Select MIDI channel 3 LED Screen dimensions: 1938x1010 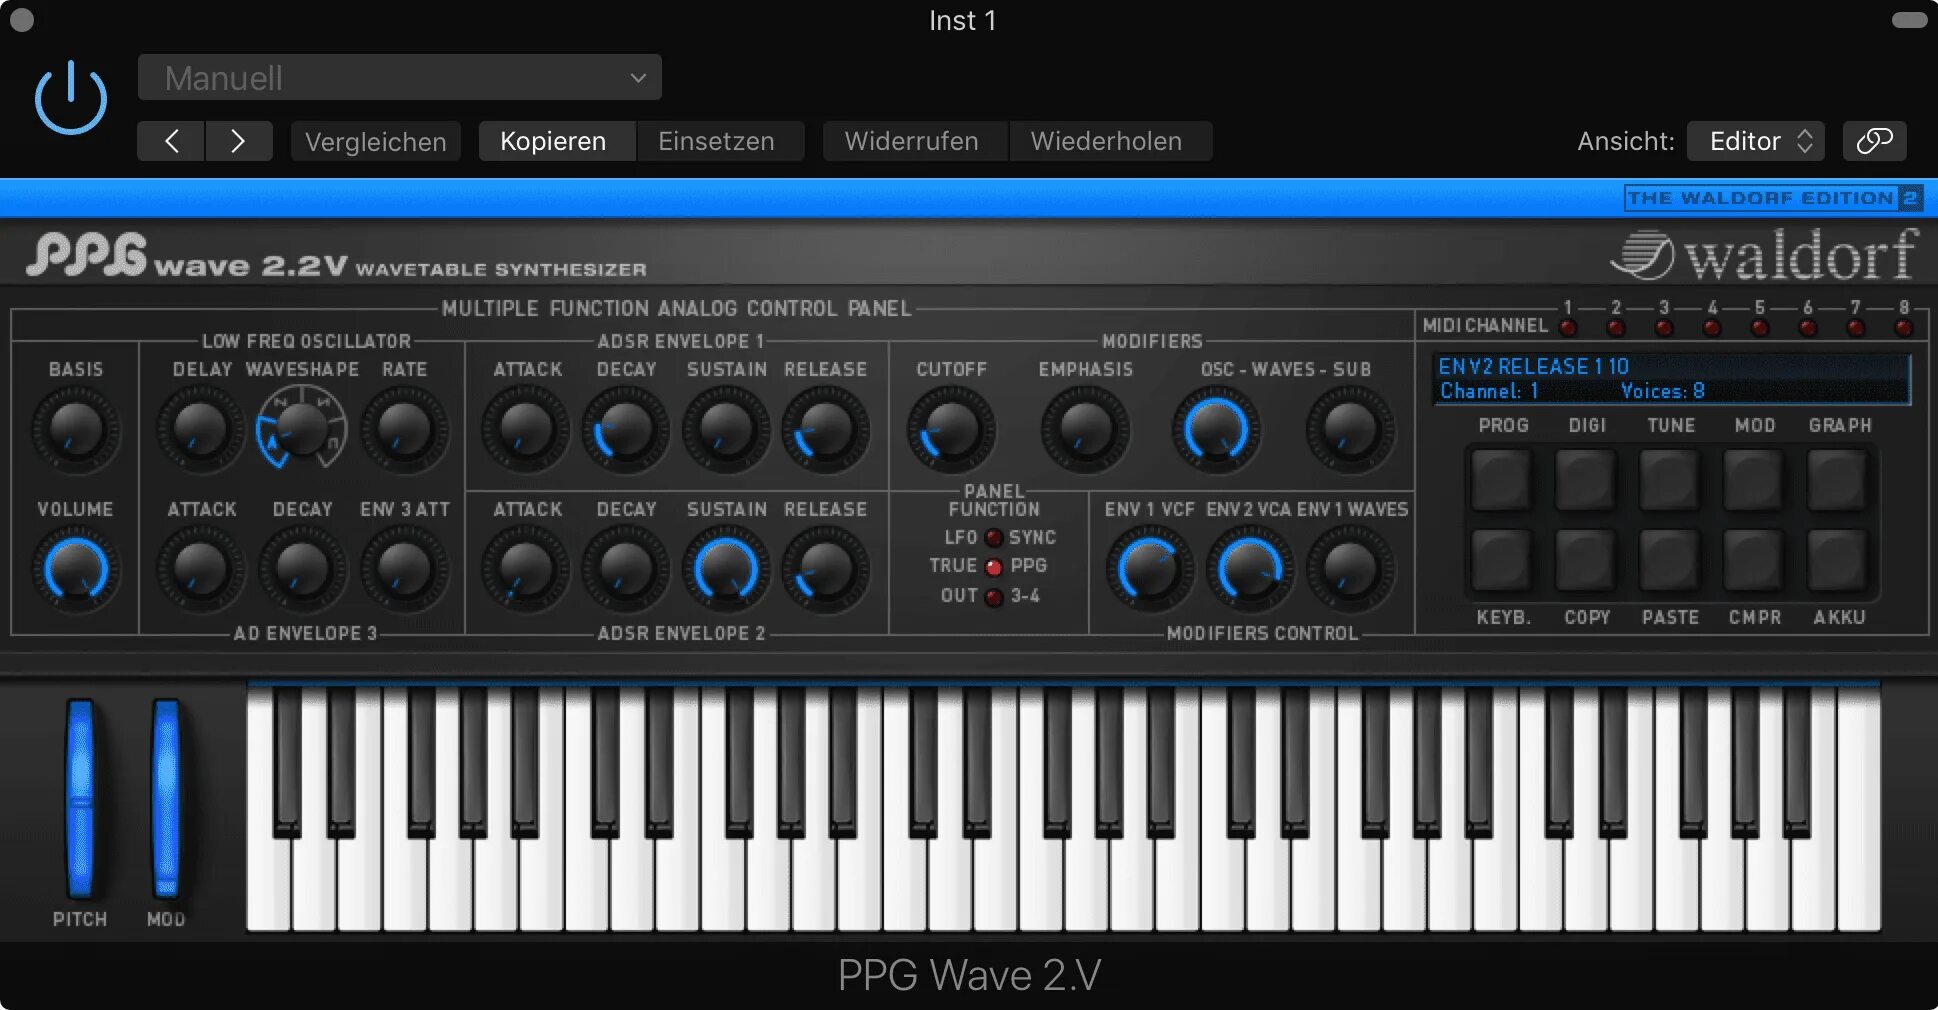[x=1664, y=327]
